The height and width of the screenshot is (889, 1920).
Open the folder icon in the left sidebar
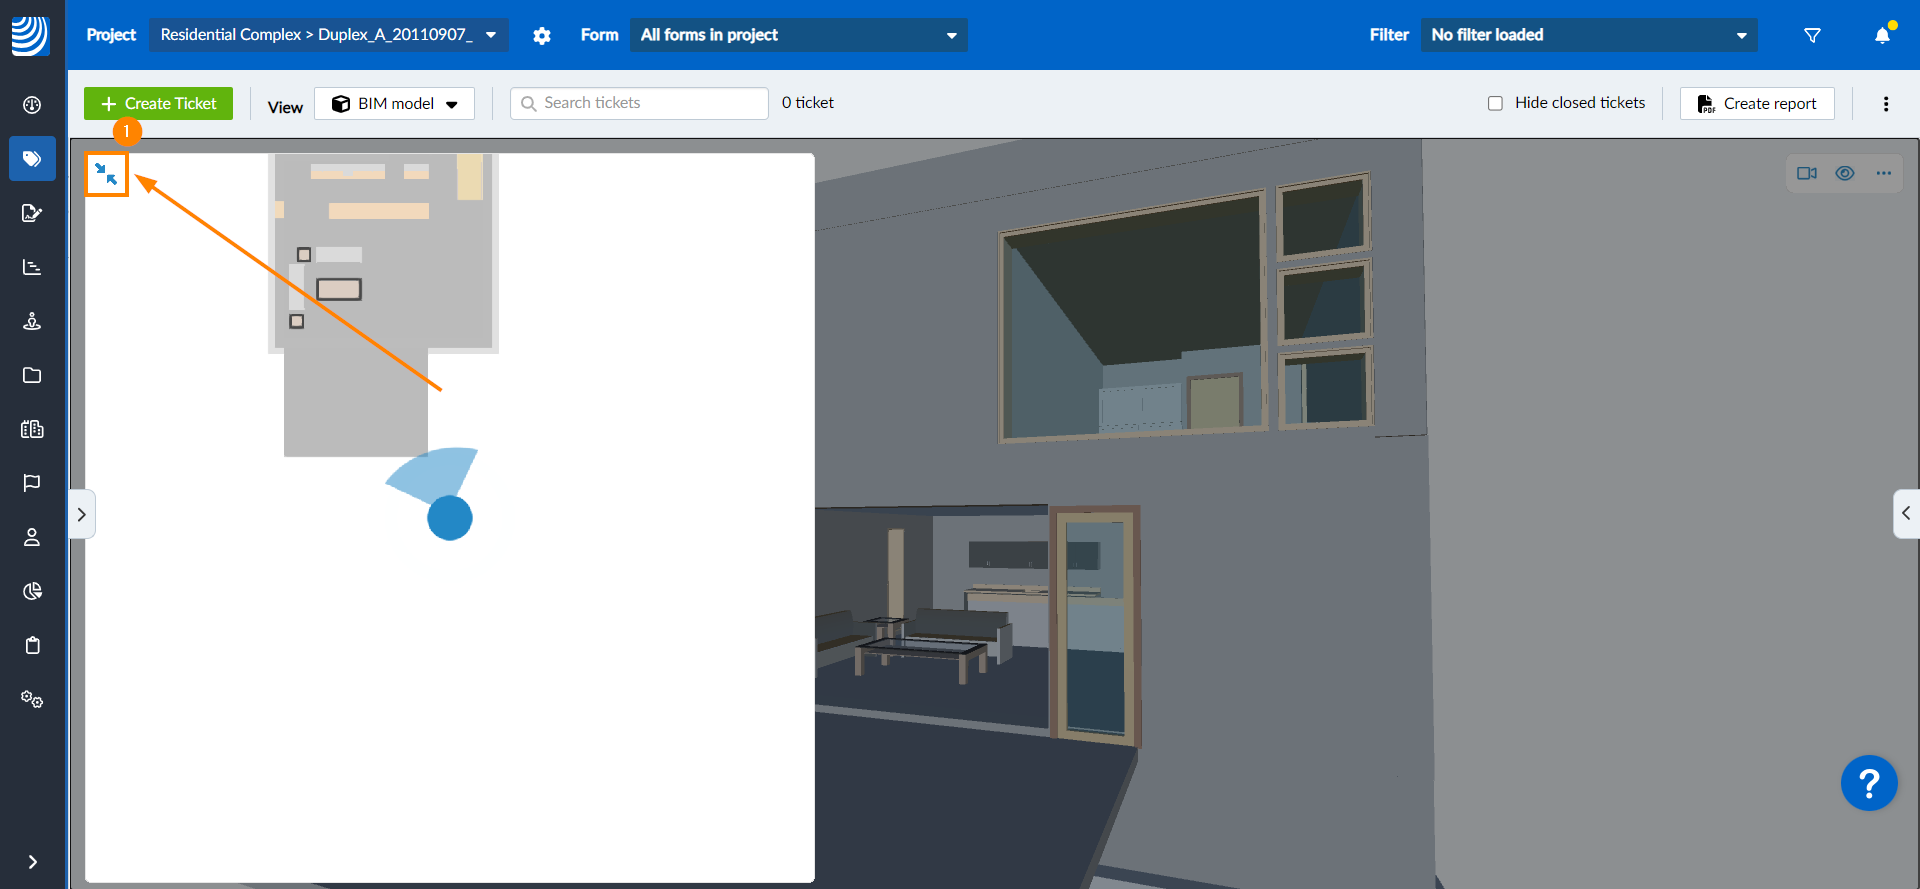tap(32, 375)
